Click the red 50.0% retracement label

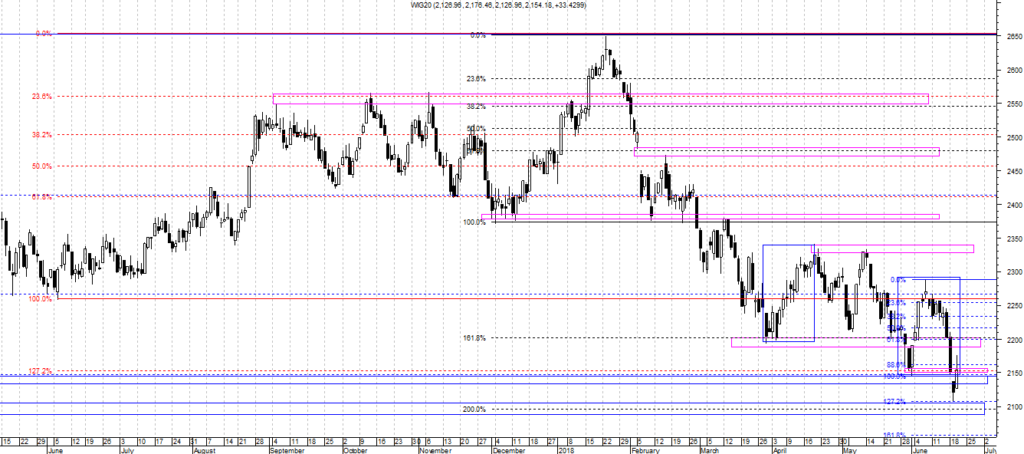click(x=40, y=166)
